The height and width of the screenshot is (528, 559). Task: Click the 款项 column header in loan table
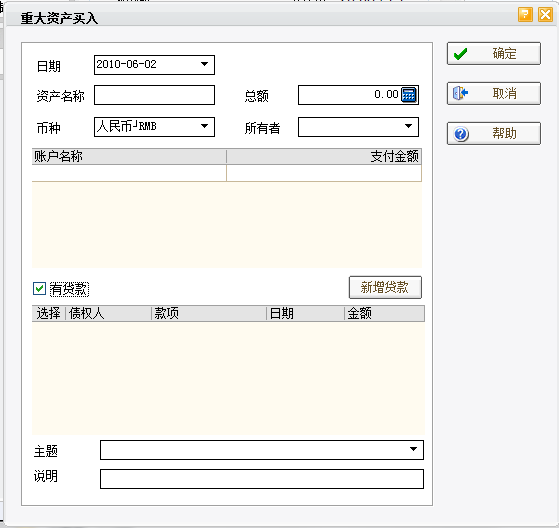tap(209, 314)
